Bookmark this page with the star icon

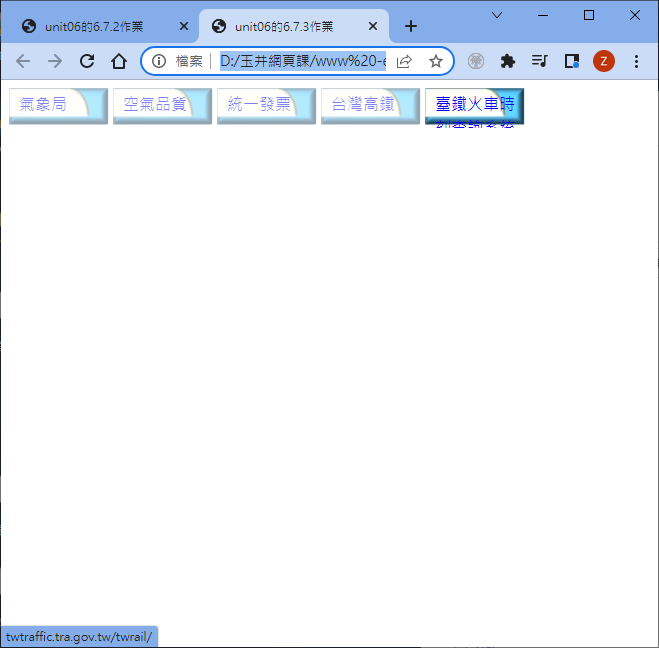point(436,61)
